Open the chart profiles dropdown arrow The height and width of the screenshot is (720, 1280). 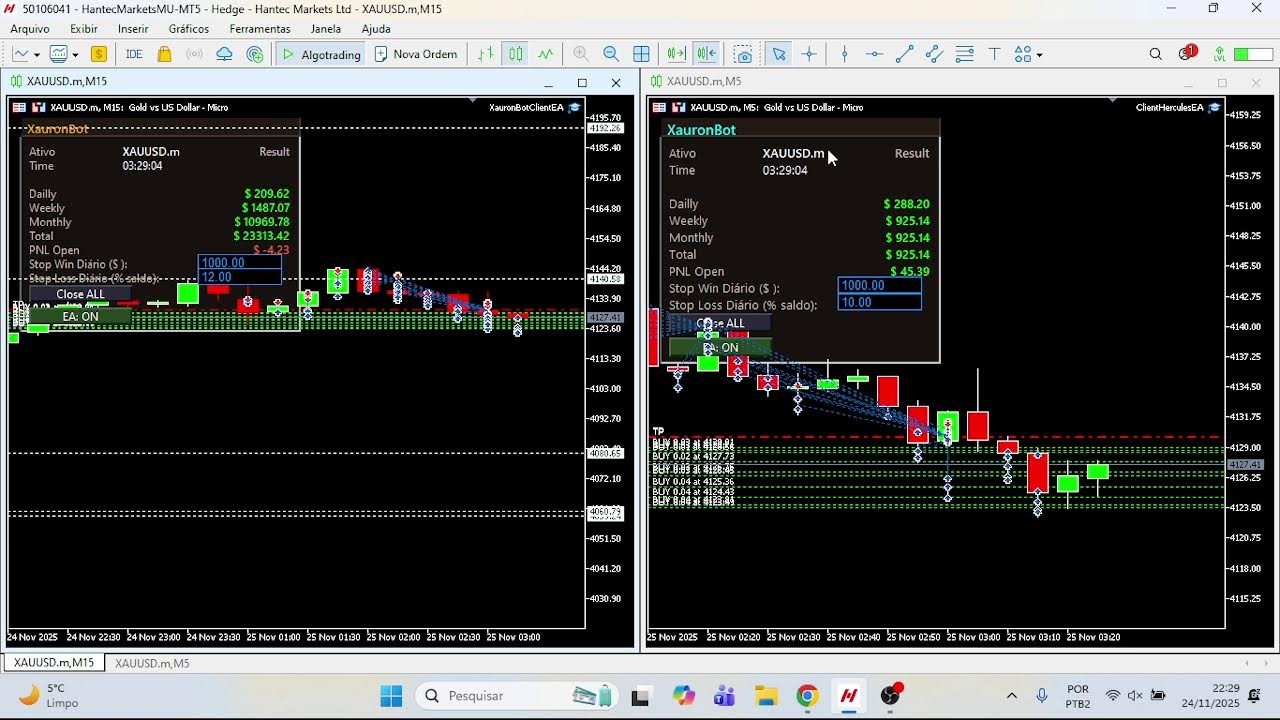pyautogui.click(x=75, y=55)
